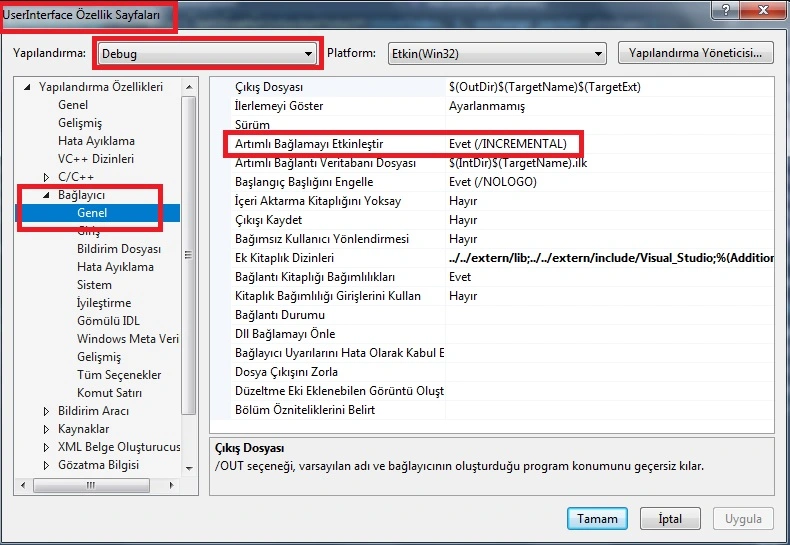Expand the XML Belge Oluşturucusu node

(46, 447)
